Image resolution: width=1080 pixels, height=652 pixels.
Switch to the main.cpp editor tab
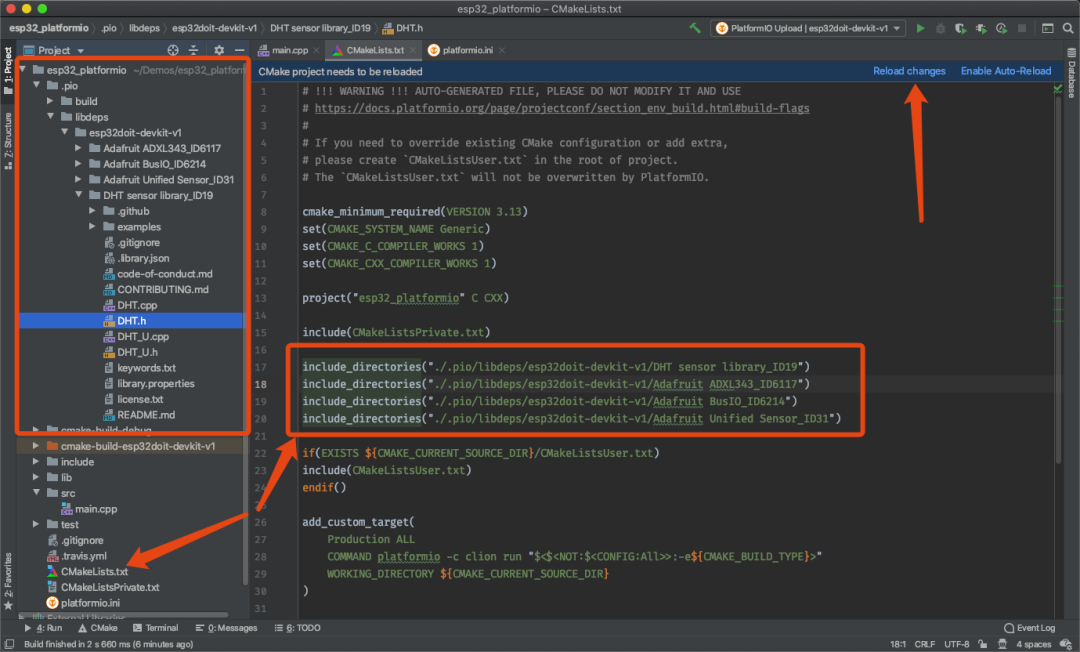click(290, 50)
